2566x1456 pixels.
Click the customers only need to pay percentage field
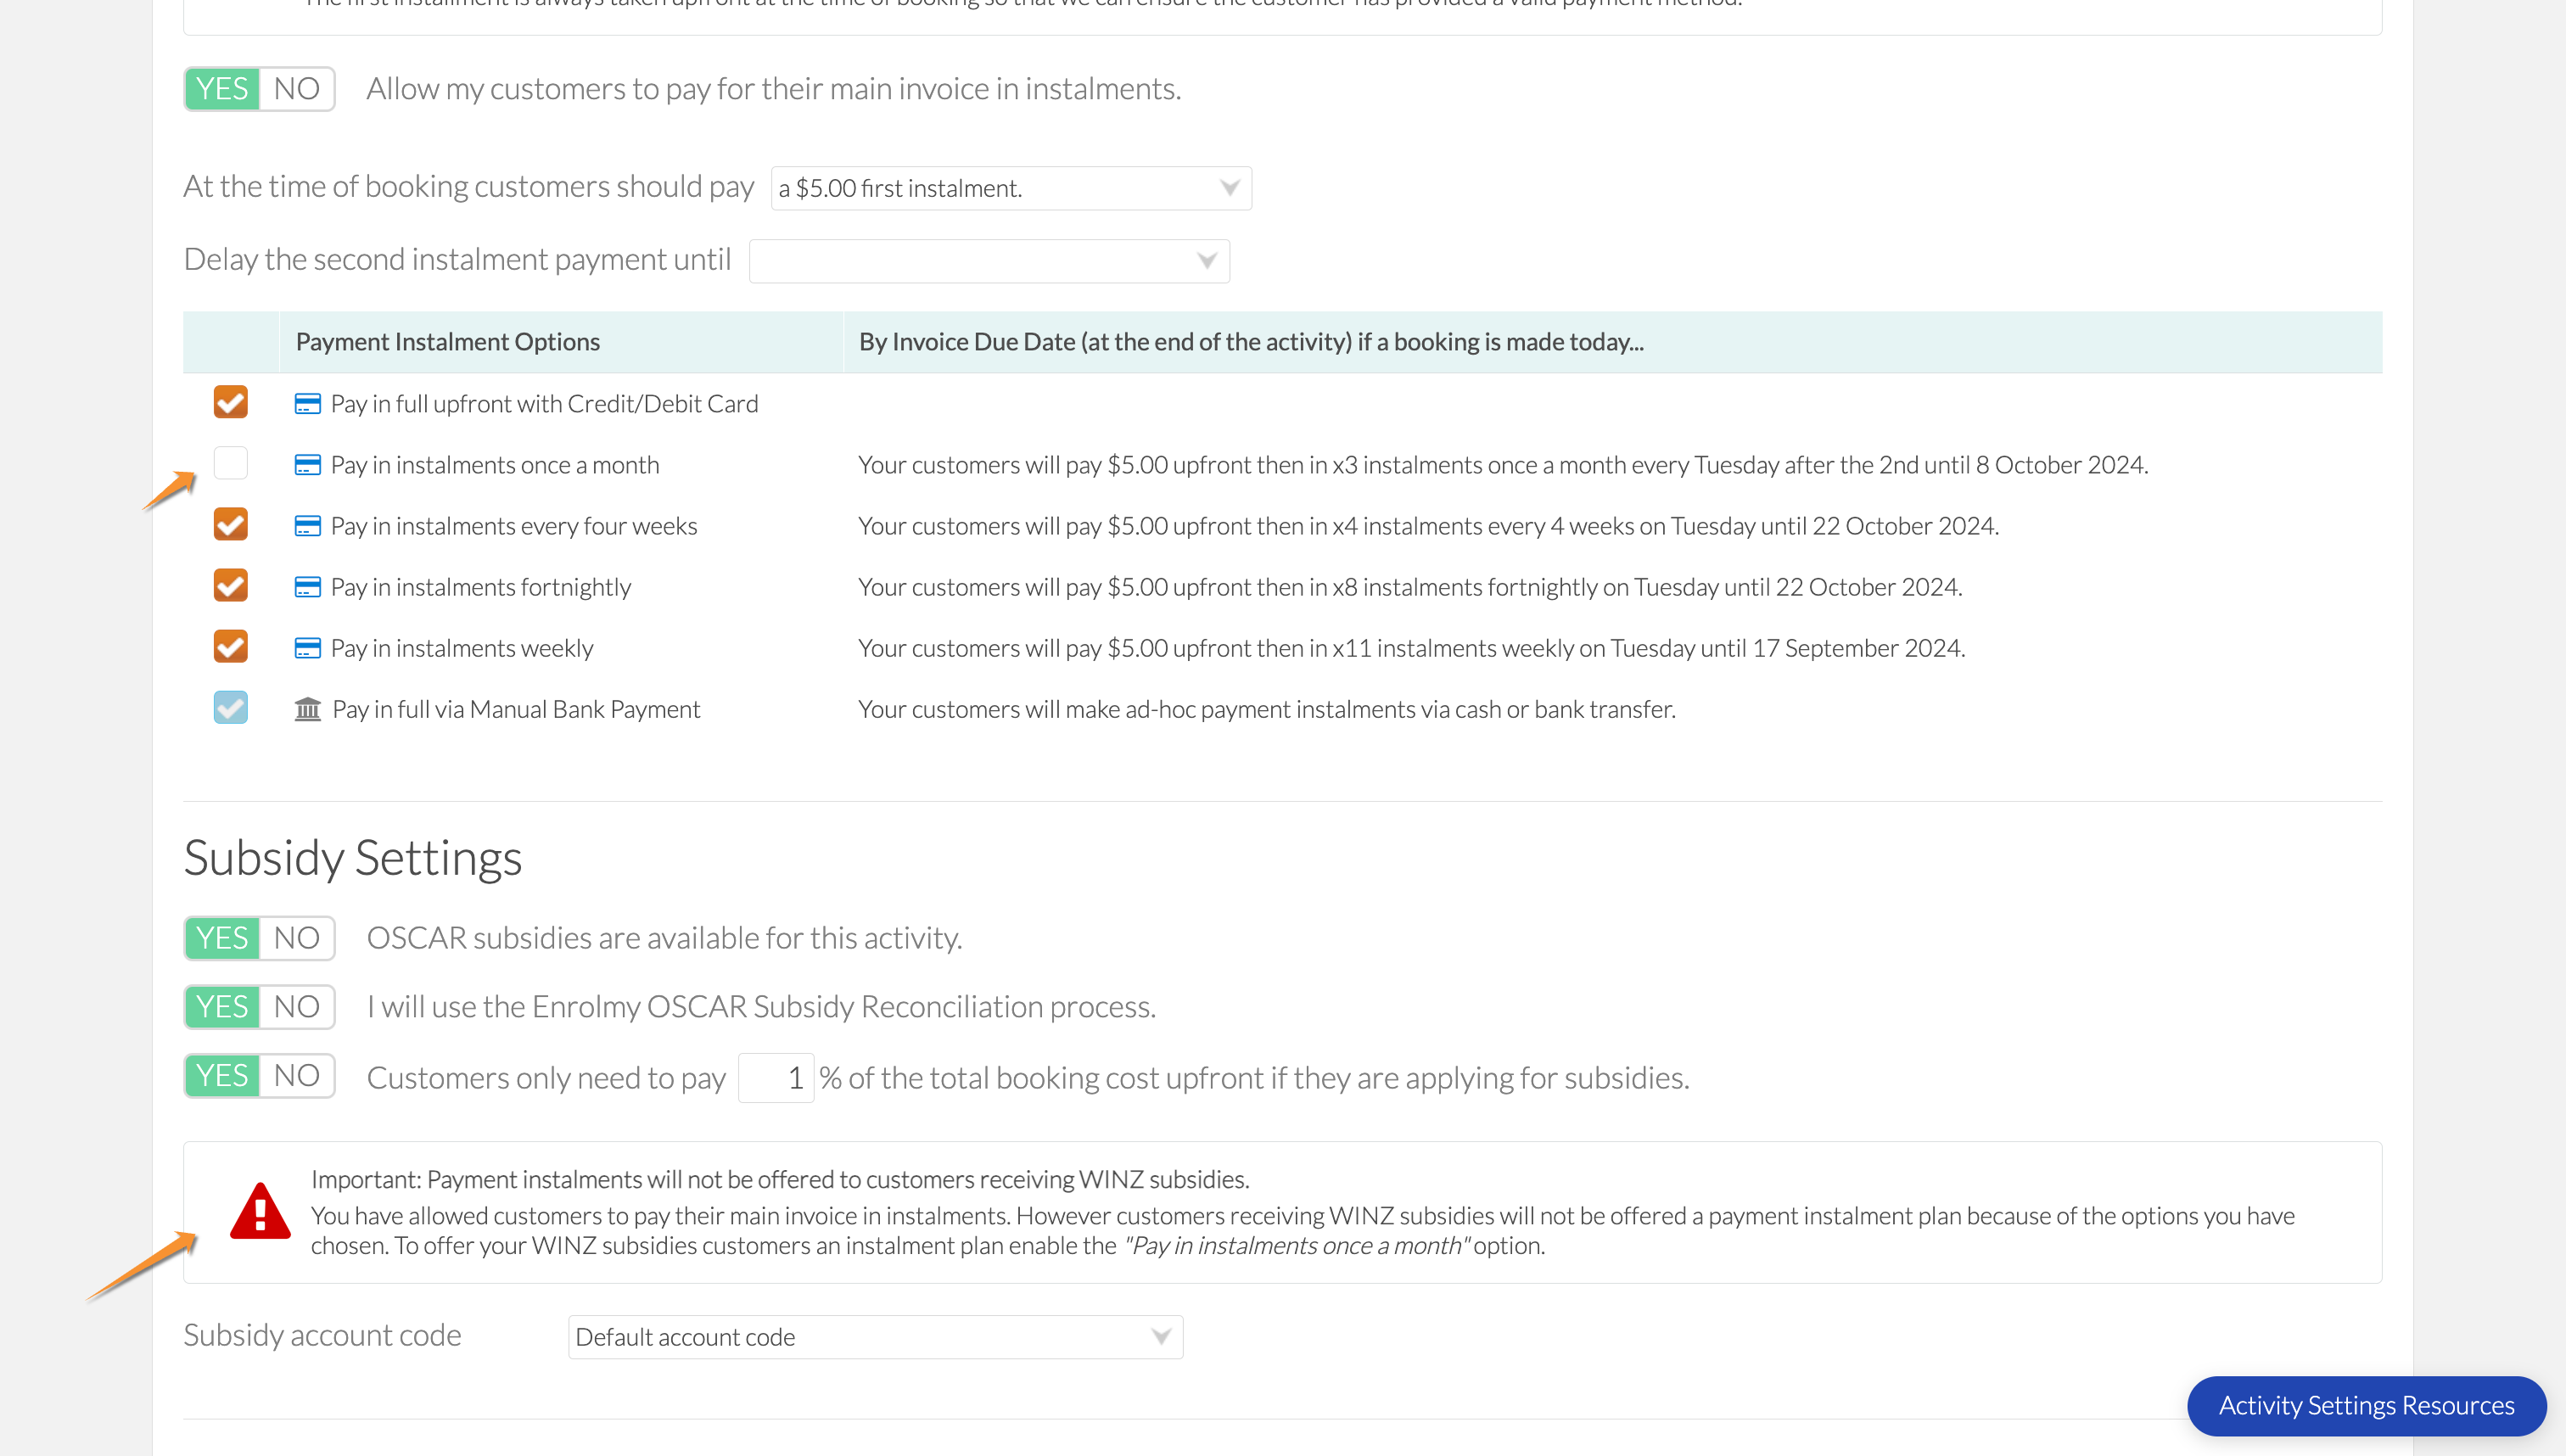[777, 1075]
